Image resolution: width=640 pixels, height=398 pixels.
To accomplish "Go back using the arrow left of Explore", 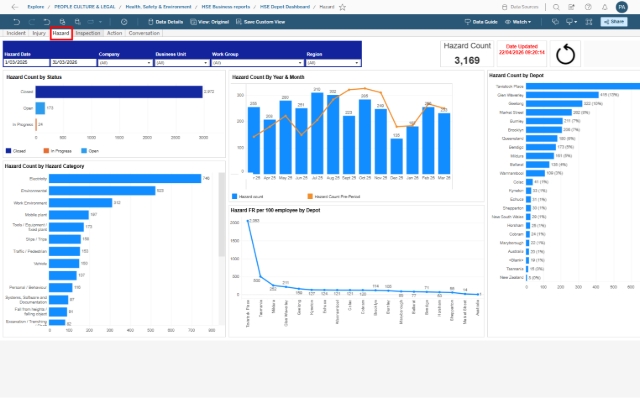I will (x=15, y=7).
